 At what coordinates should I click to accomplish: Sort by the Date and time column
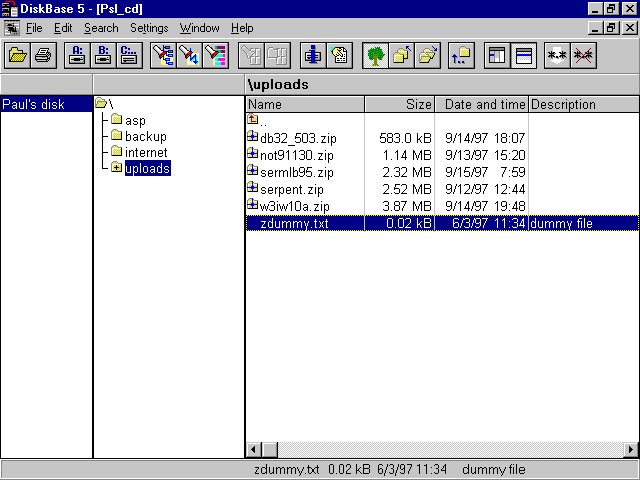click(x=484, y=104)
